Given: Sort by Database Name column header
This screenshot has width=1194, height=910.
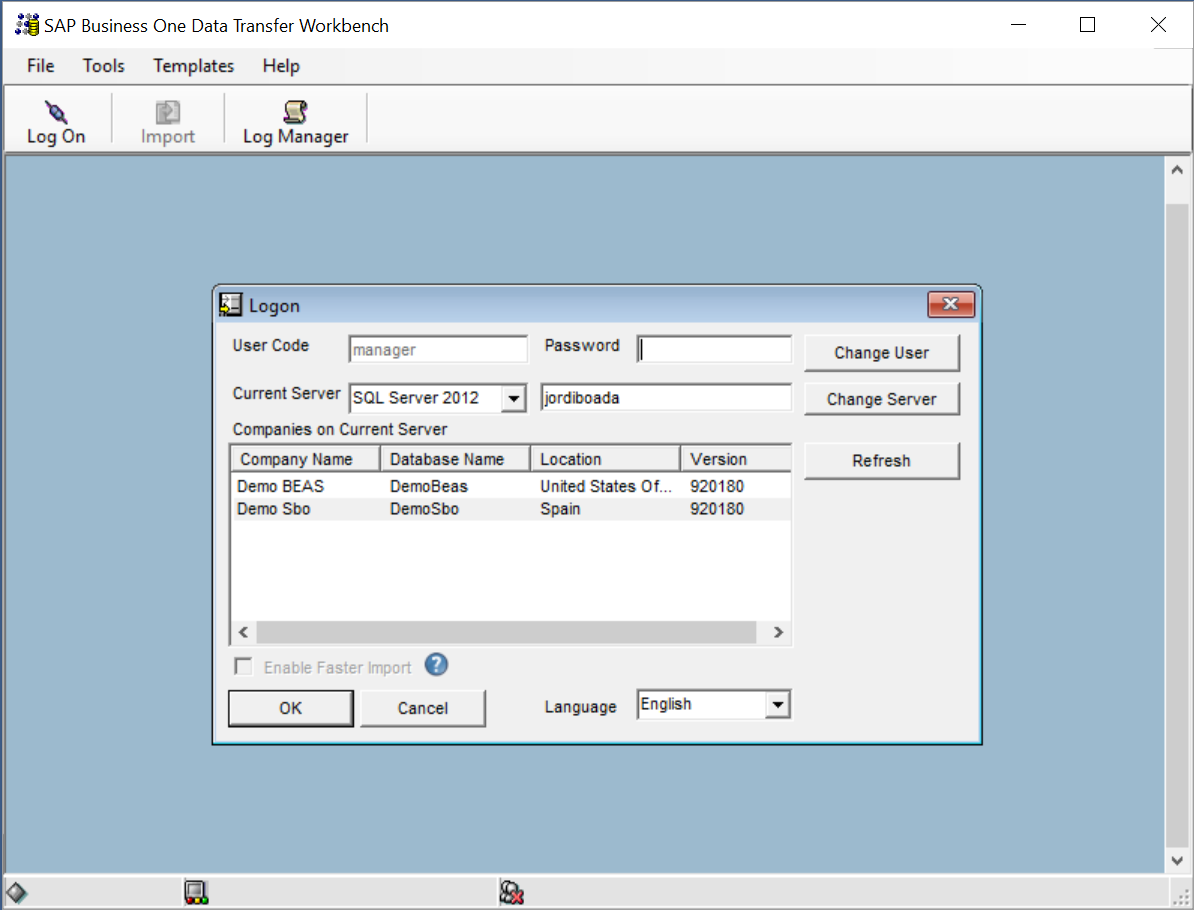Looking at the screenshot, I should pyautogui.click(x=455, y=459).
